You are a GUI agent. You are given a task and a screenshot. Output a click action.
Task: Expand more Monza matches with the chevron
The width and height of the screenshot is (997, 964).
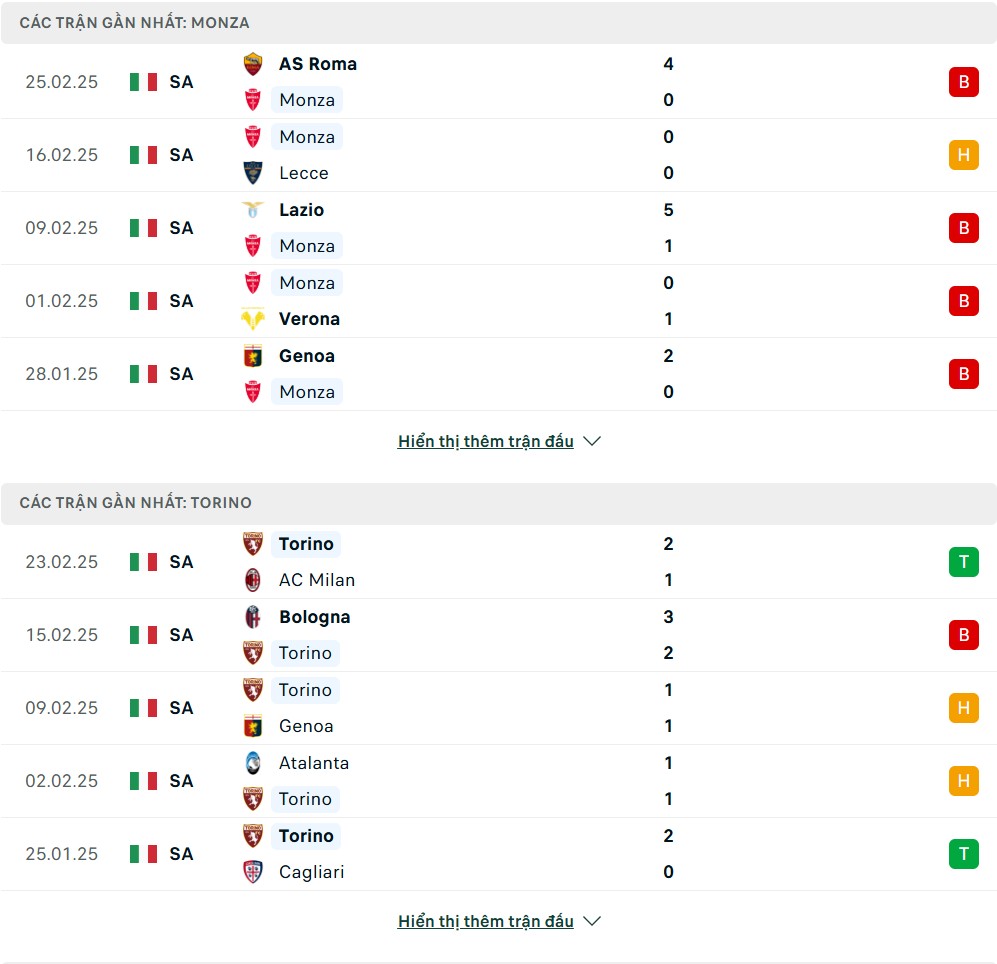click(x=592, y=441)
